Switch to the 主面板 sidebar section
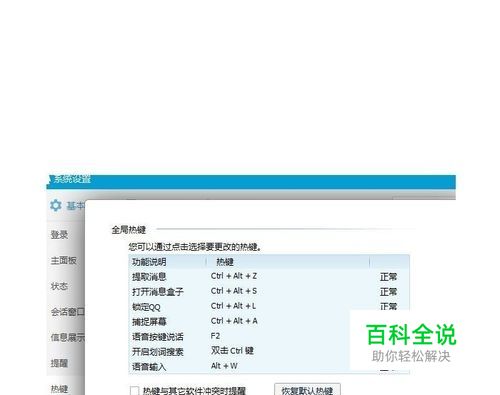This screenshot has width=500, height=395. pos(63,260)
